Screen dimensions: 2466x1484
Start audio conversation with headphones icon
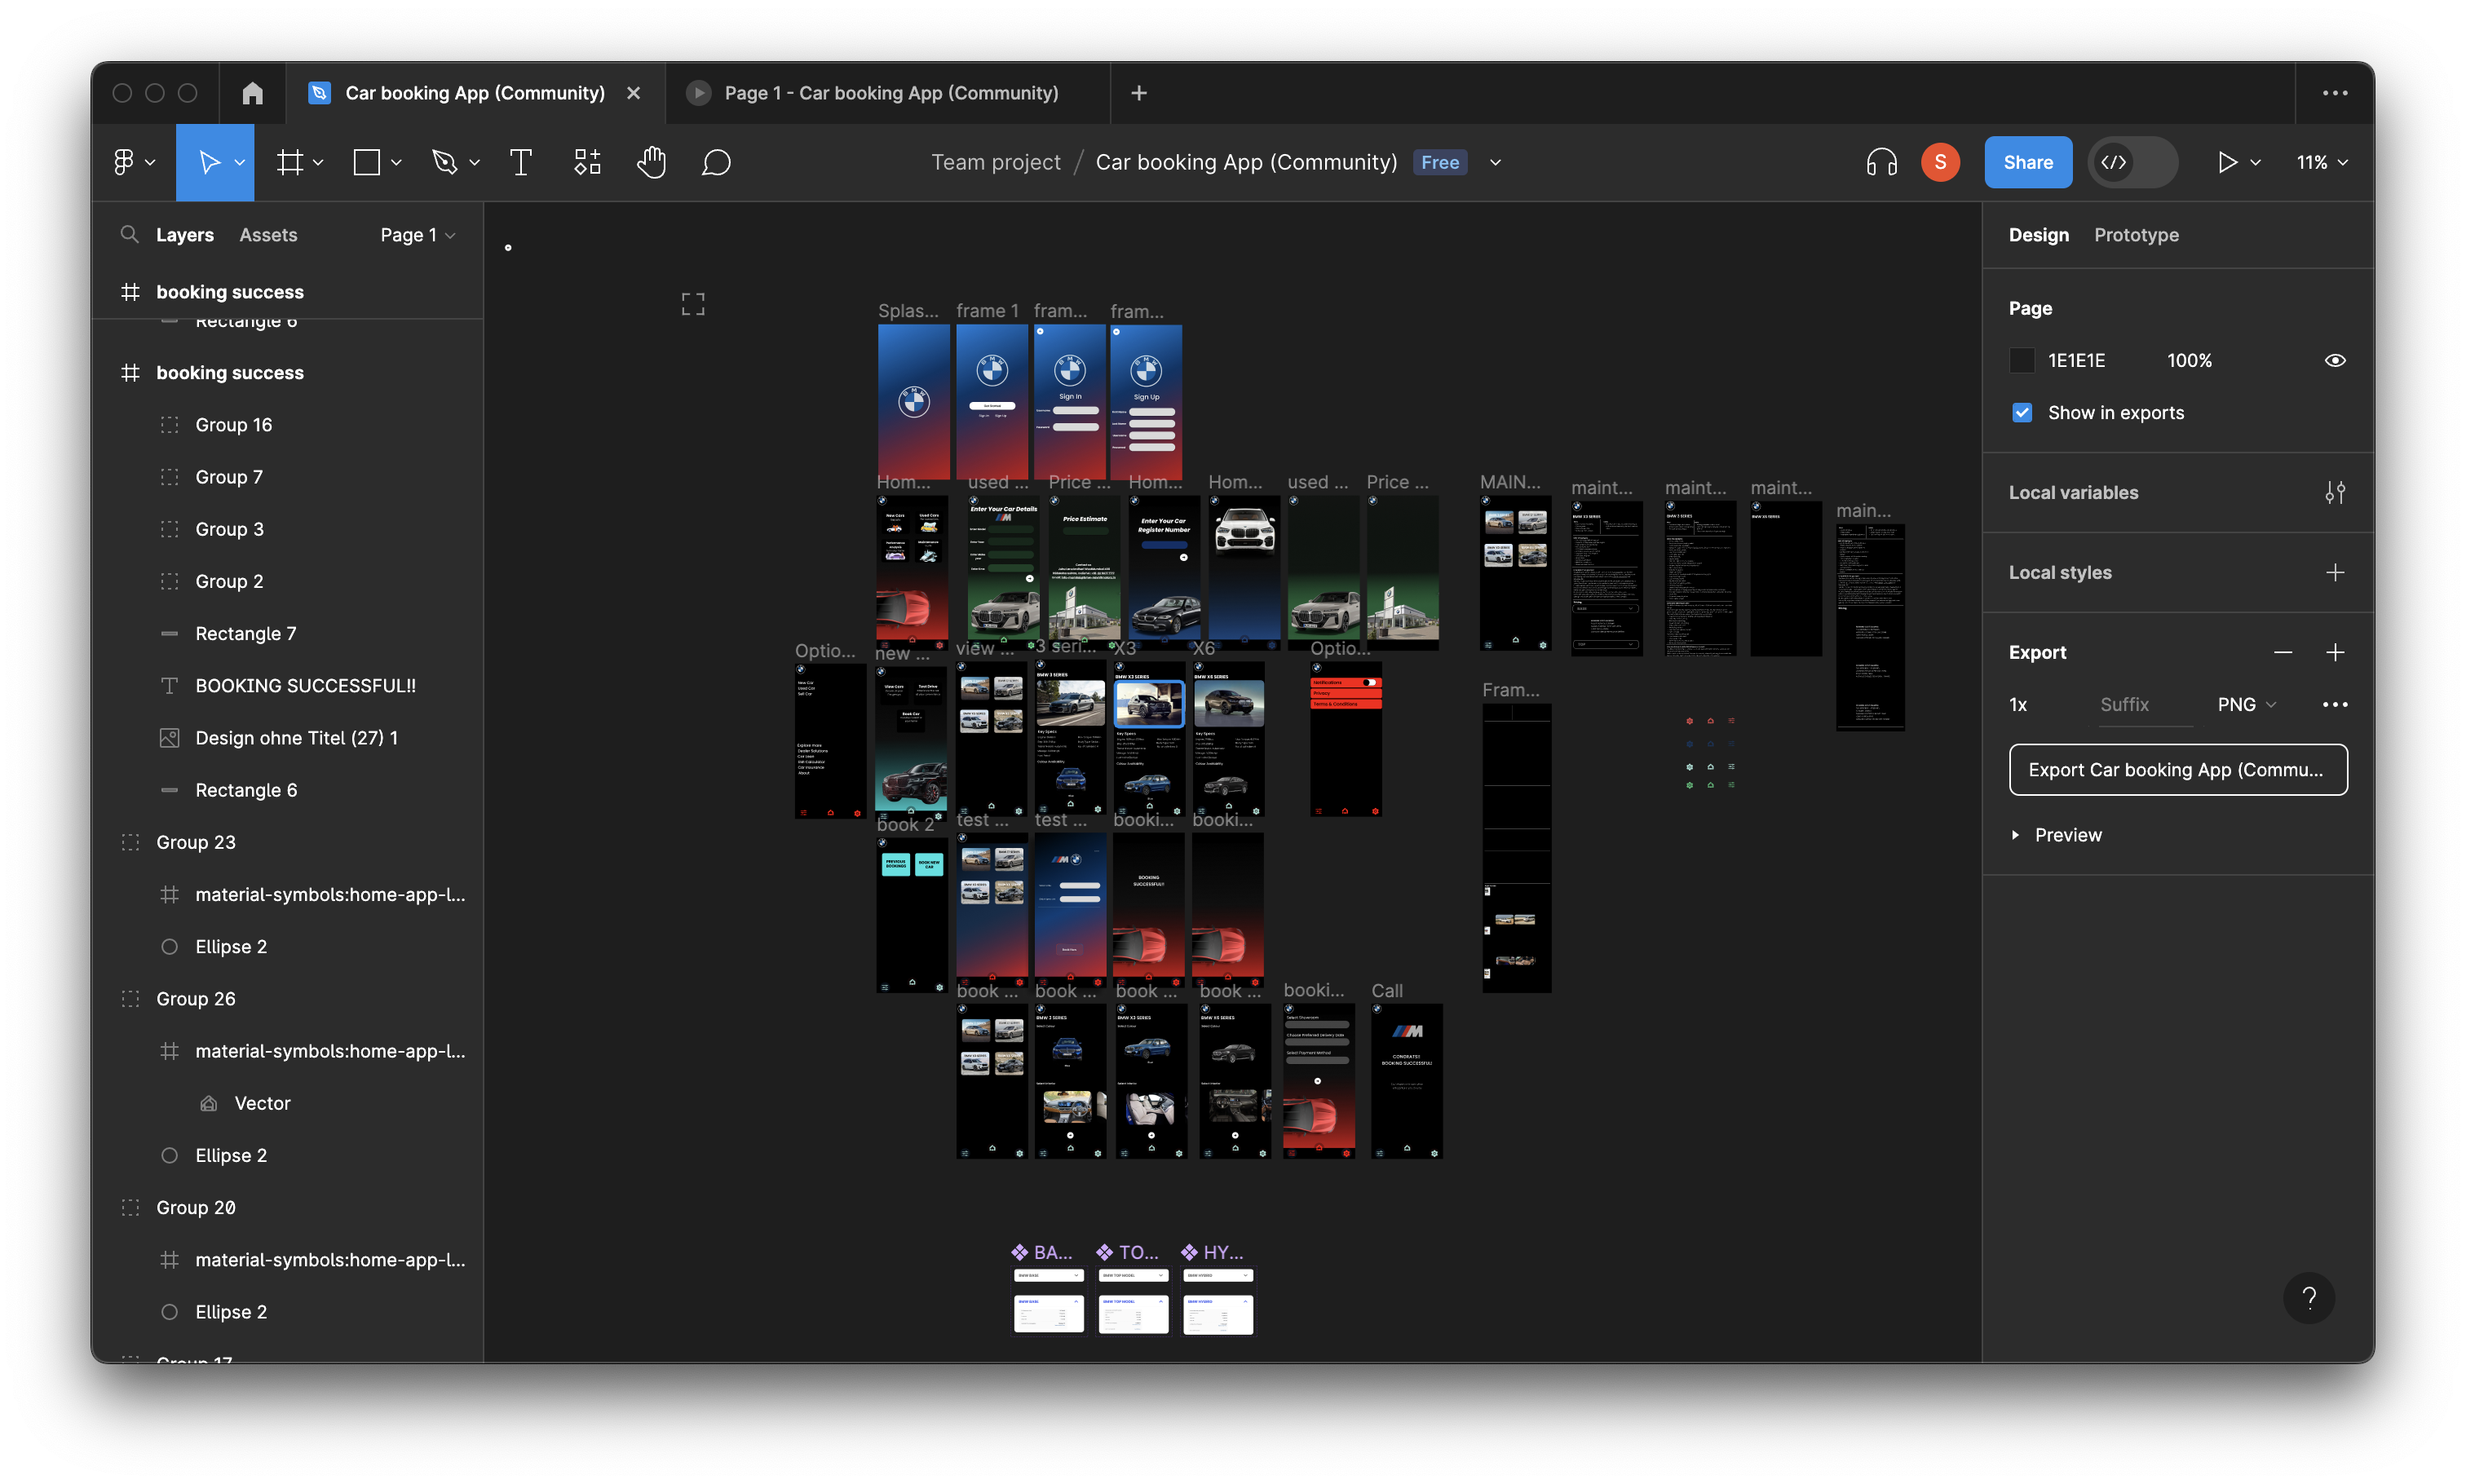click(x=1881, y=162)
